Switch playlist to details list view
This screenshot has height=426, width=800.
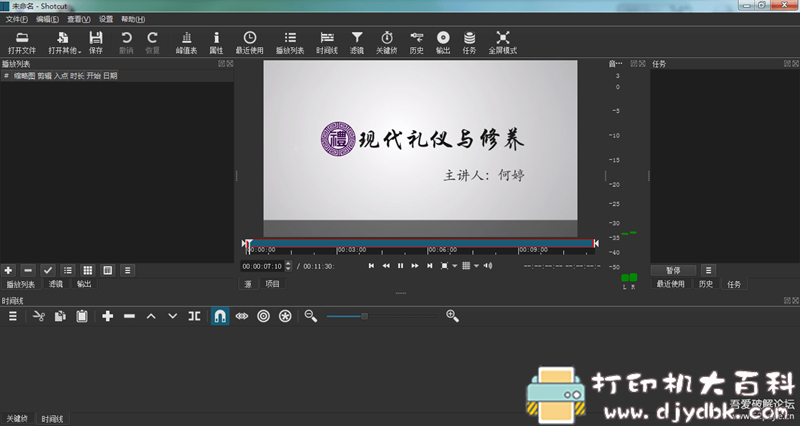coord(68,270)
